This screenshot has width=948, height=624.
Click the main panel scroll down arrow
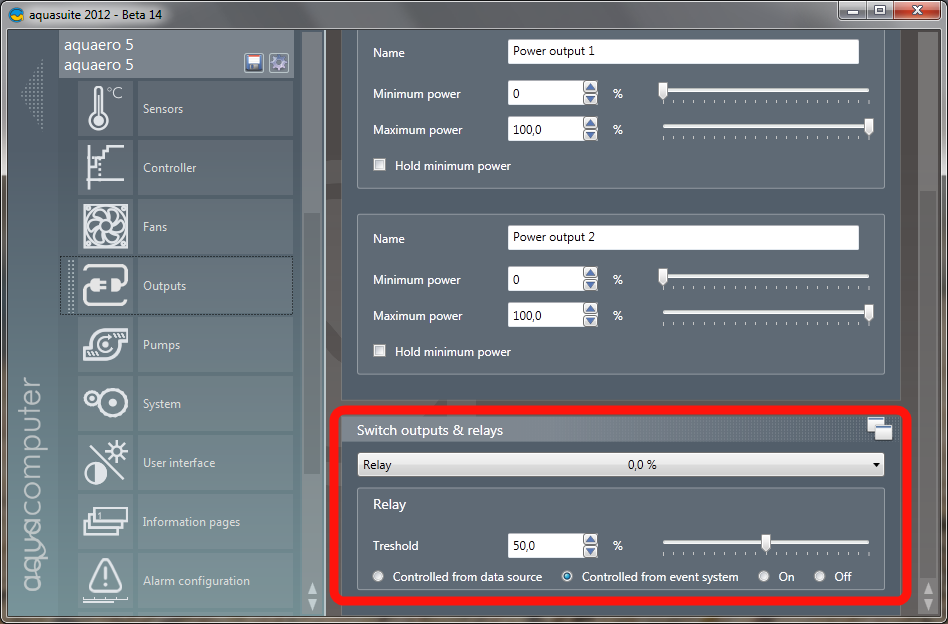coord(929,603)
